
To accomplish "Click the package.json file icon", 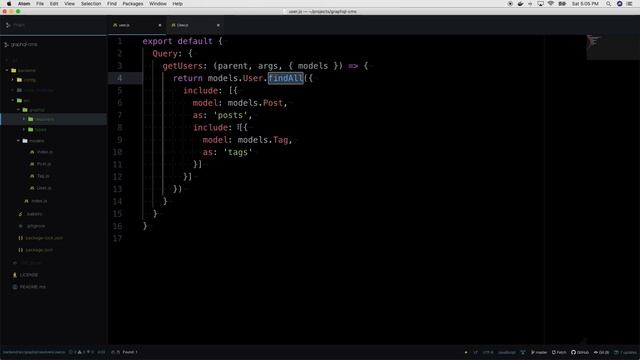I will coord(20,250).
